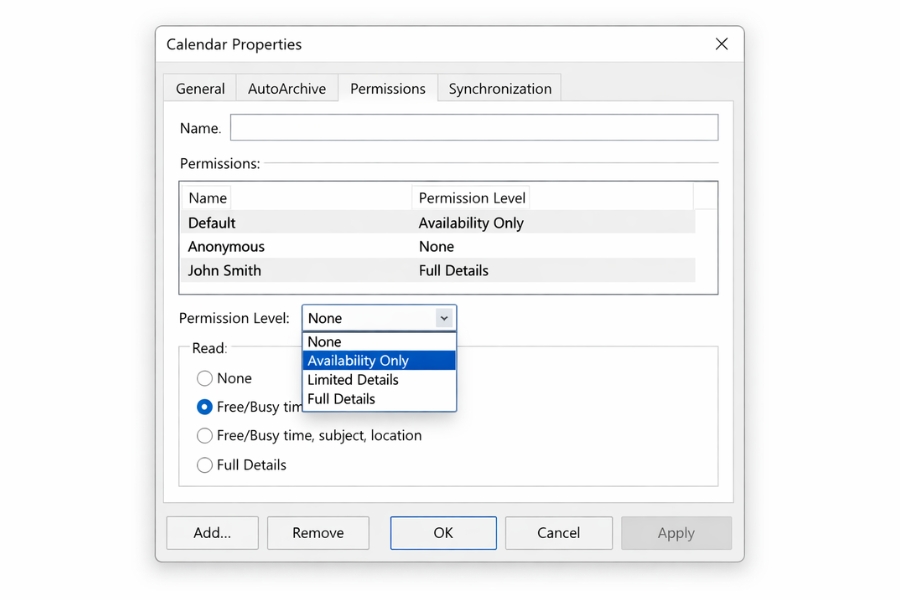The image size is (900, 600).
Task: Click the Cancel button
Action: coord(558,533)
